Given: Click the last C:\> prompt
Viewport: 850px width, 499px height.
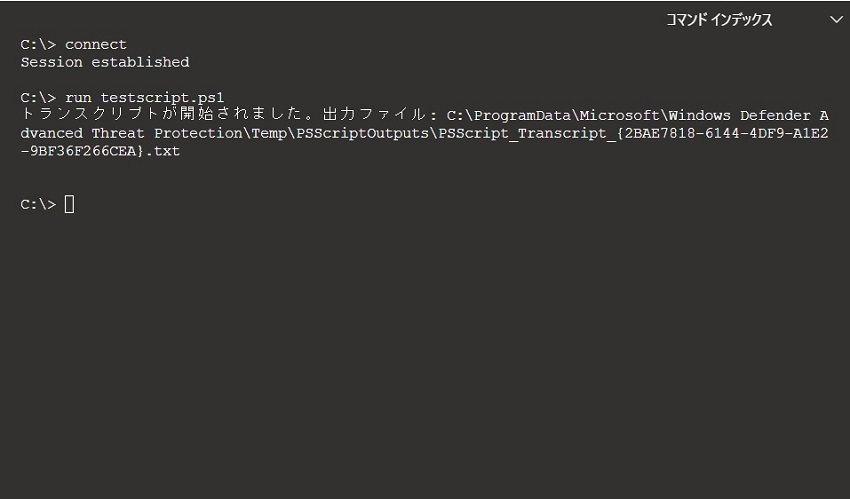Looking at the screenshot, I should point(38,204).
